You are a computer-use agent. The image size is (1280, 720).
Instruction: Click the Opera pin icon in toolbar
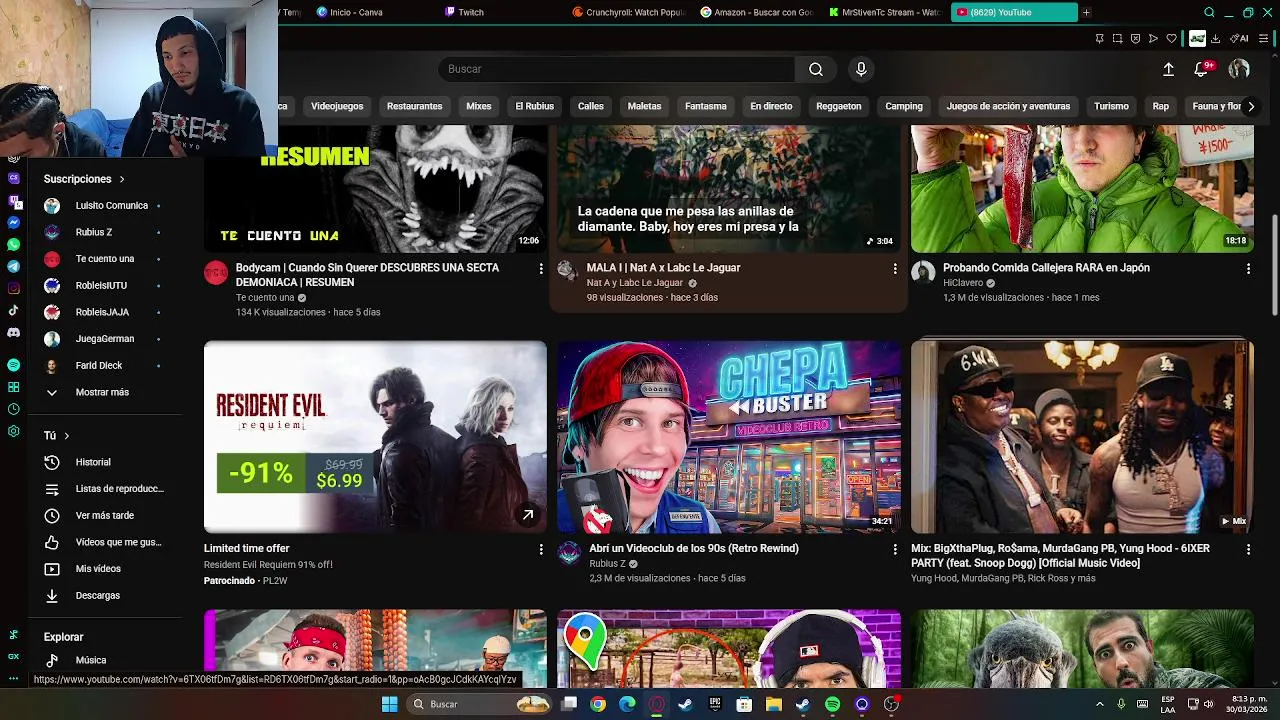tap(1099, 39)
